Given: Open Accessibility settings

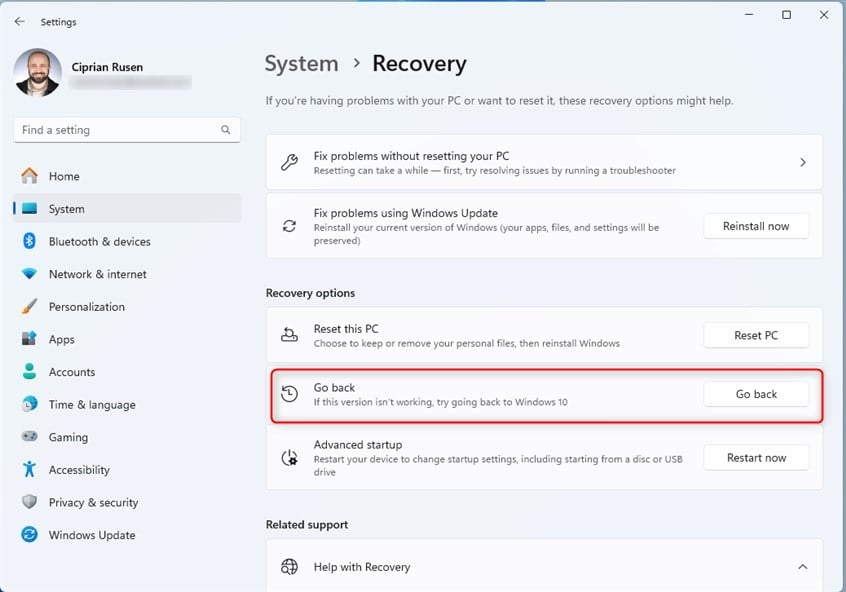Looking at the screenshot, I should tap(127, 469).
